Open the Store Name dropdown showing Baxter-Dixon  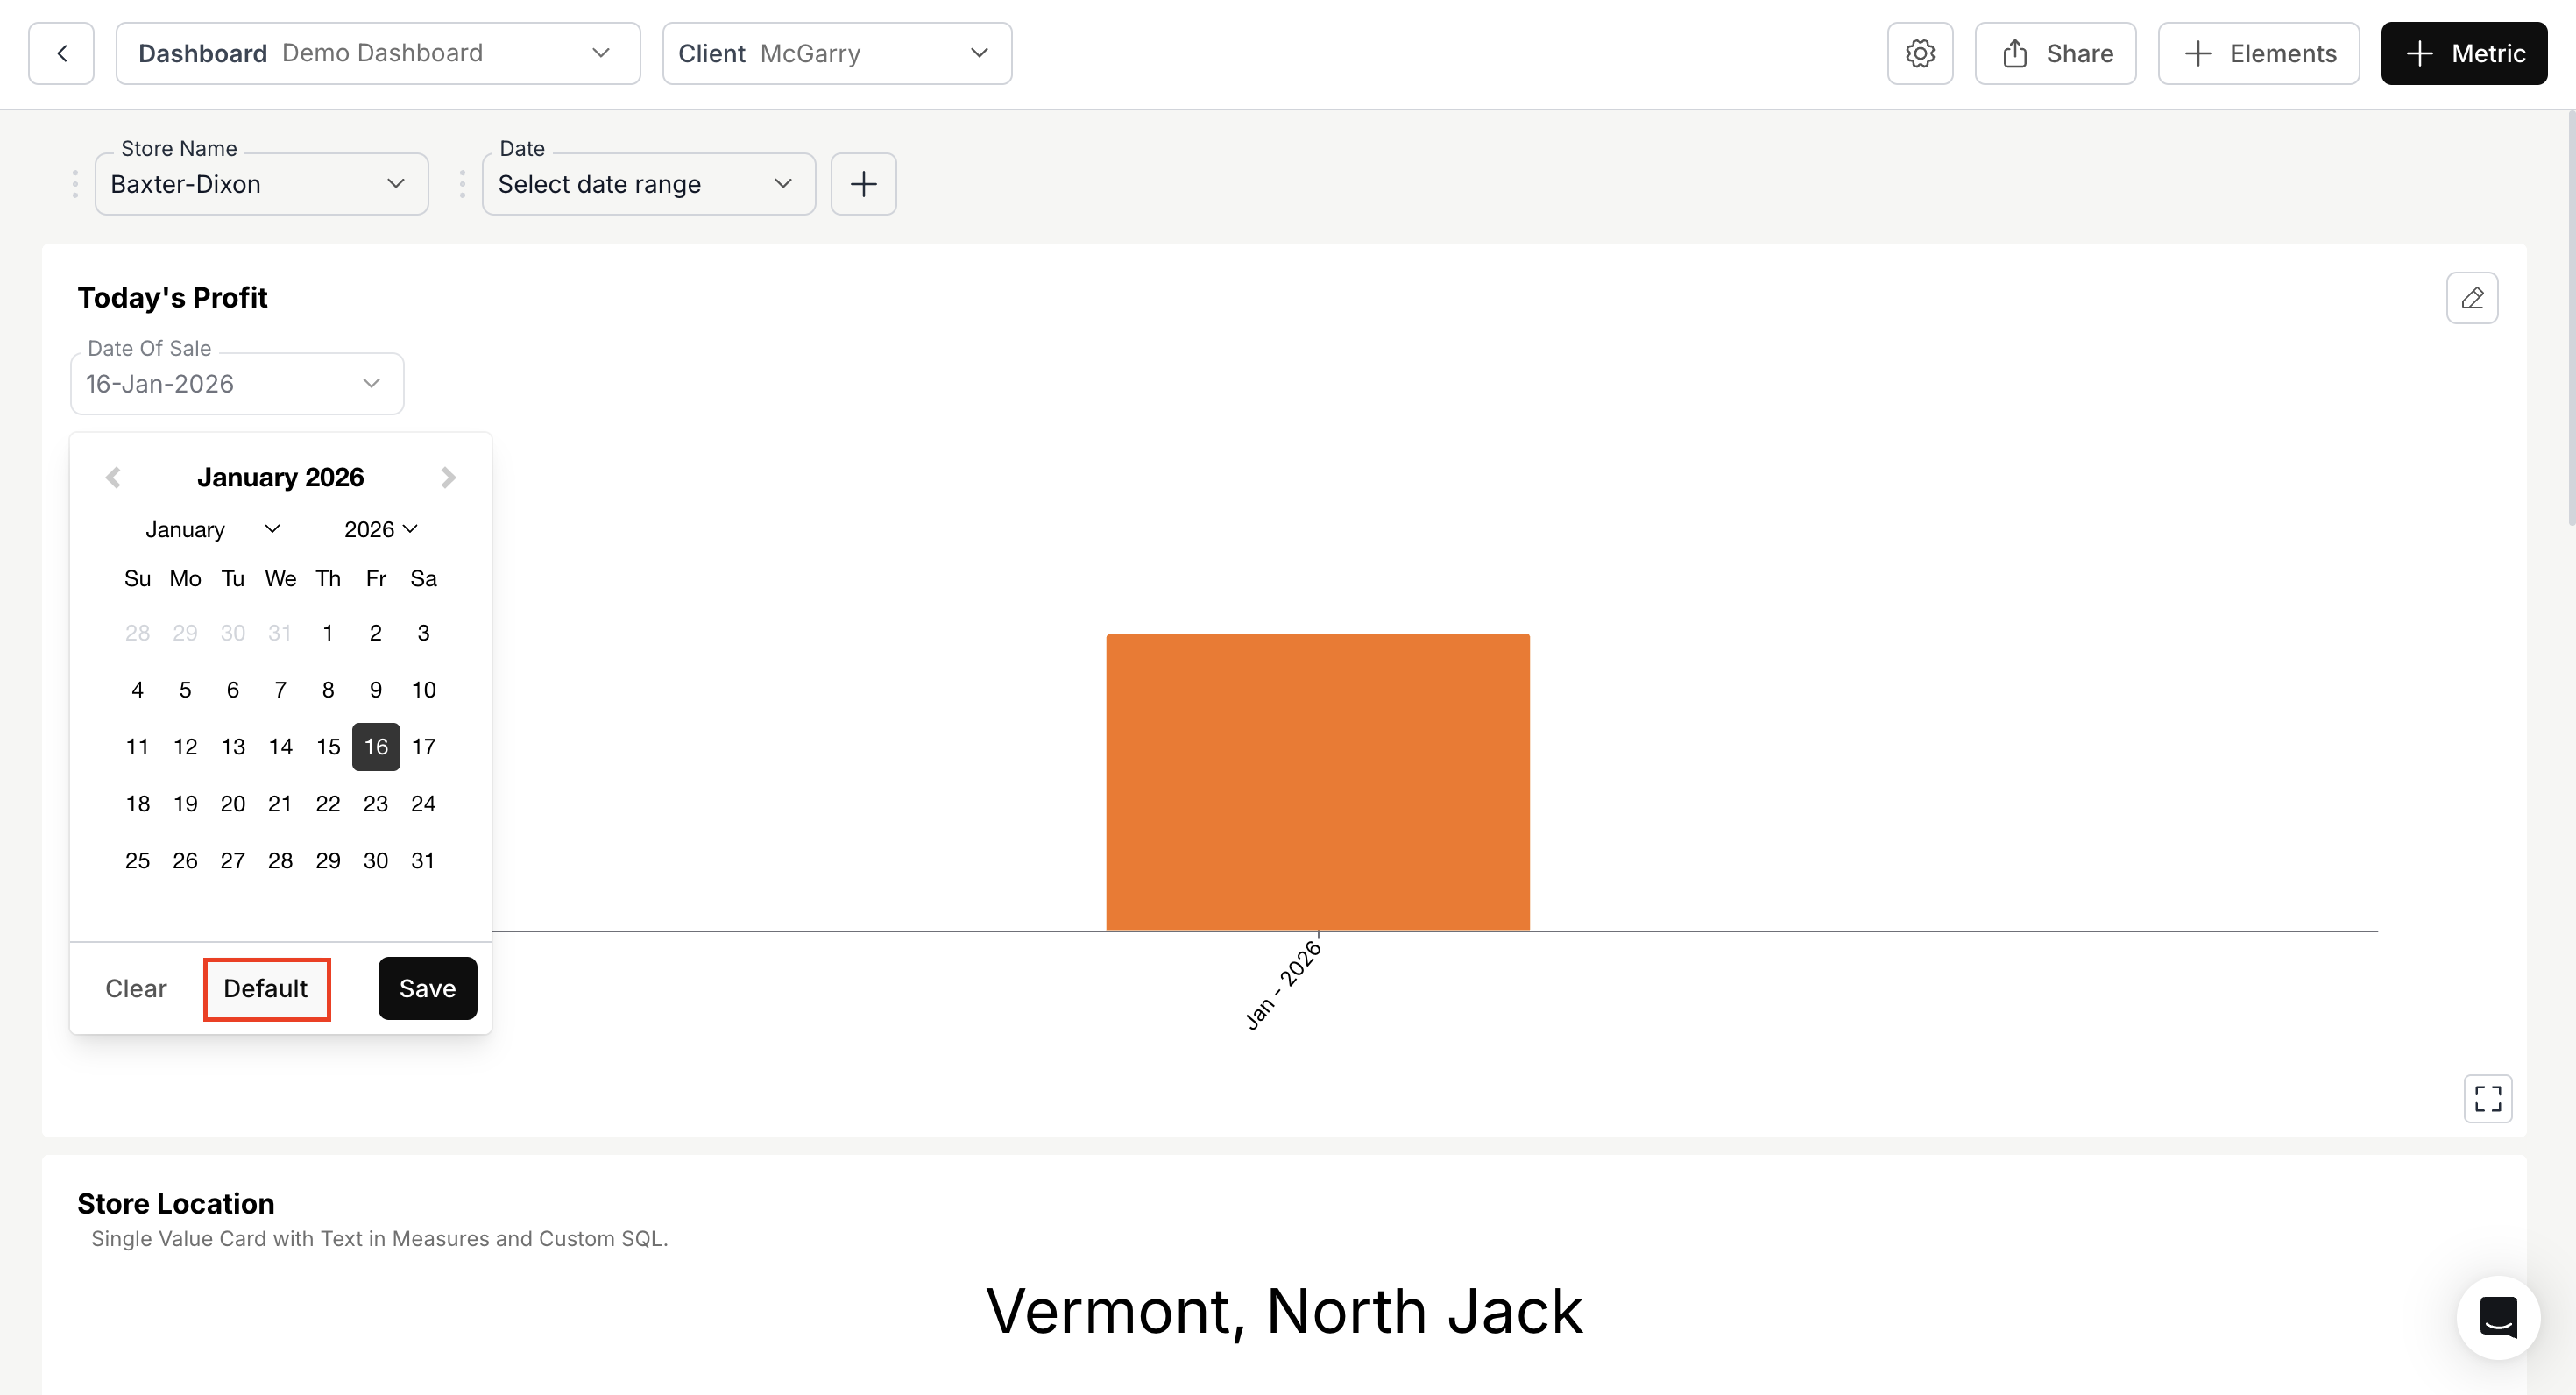[261, 184]
